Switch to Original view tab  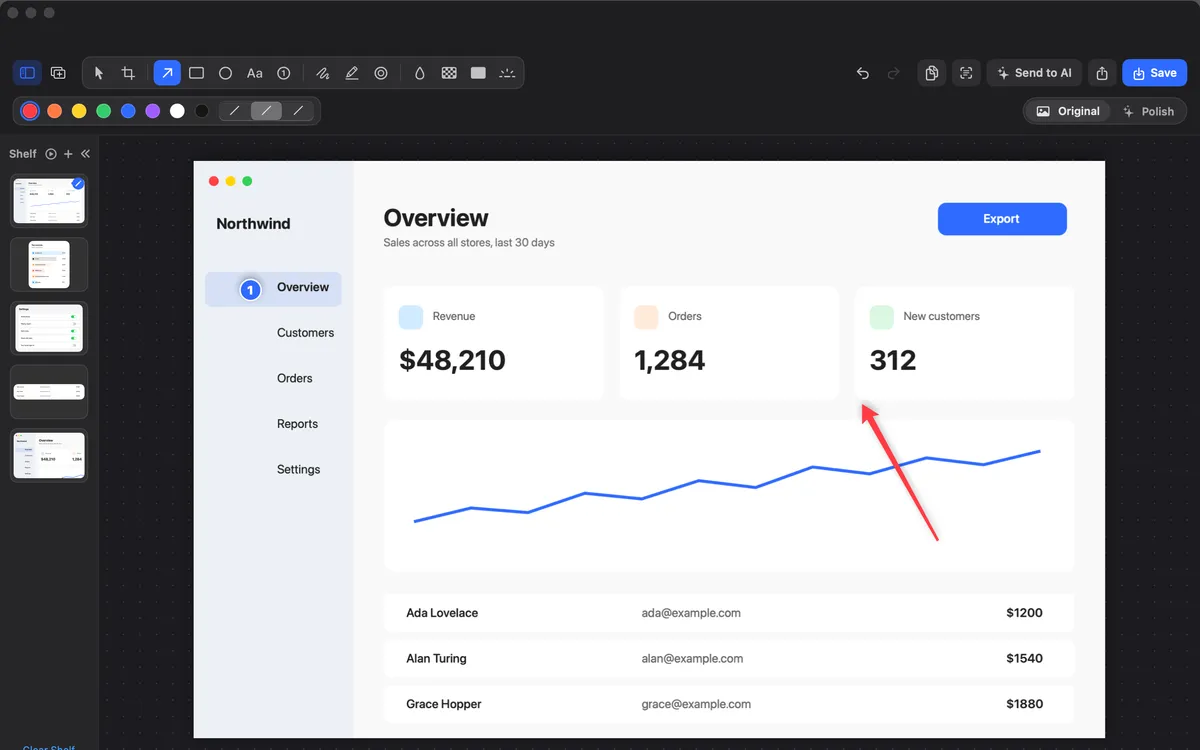click(x=1068, y=111)
